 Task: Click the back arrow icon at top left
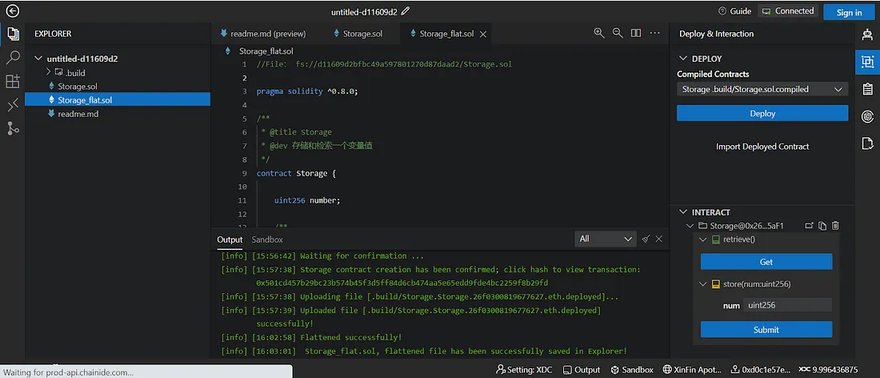(12, 11)
